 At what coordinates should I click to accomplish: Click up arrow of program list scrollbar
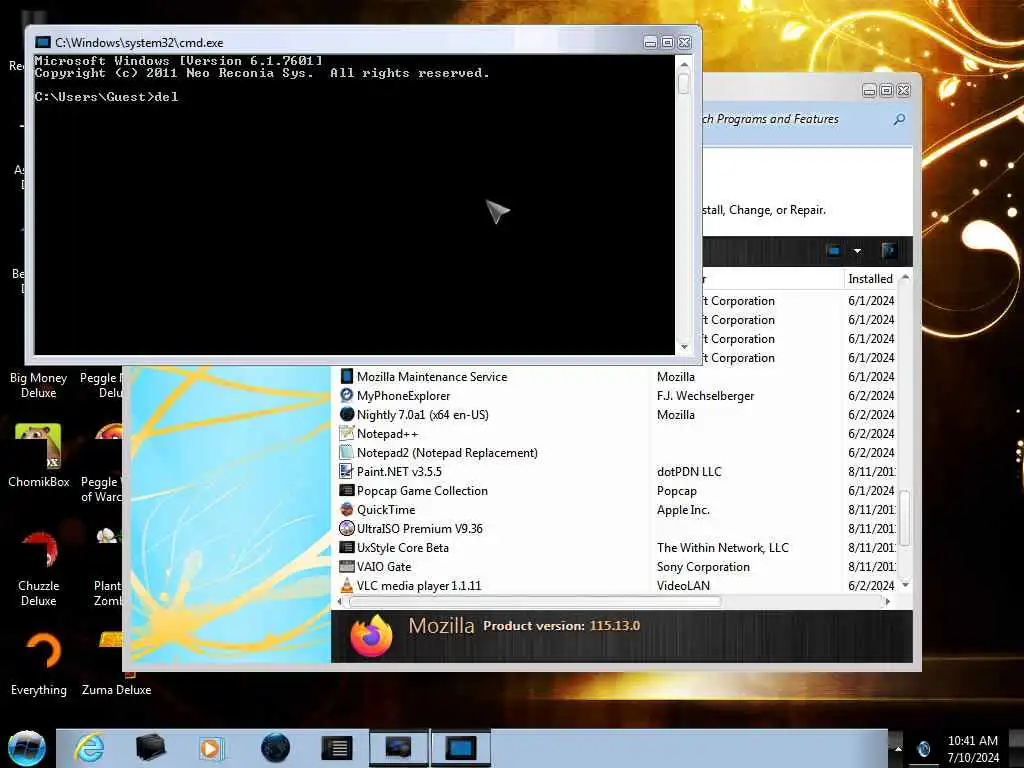pyautogui.click(x=904, y=278)
